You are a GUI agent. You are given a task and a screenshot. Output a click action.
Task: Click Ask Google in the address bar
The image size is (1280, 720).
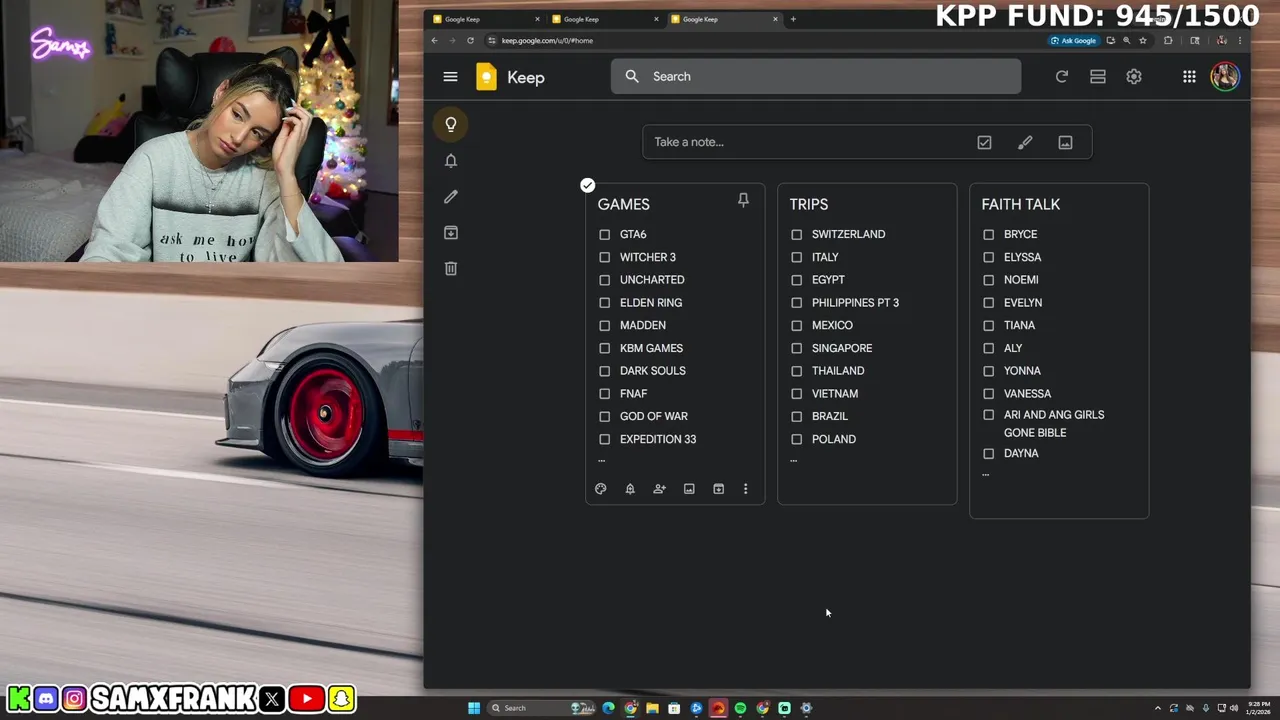[x=1073, y=41]
